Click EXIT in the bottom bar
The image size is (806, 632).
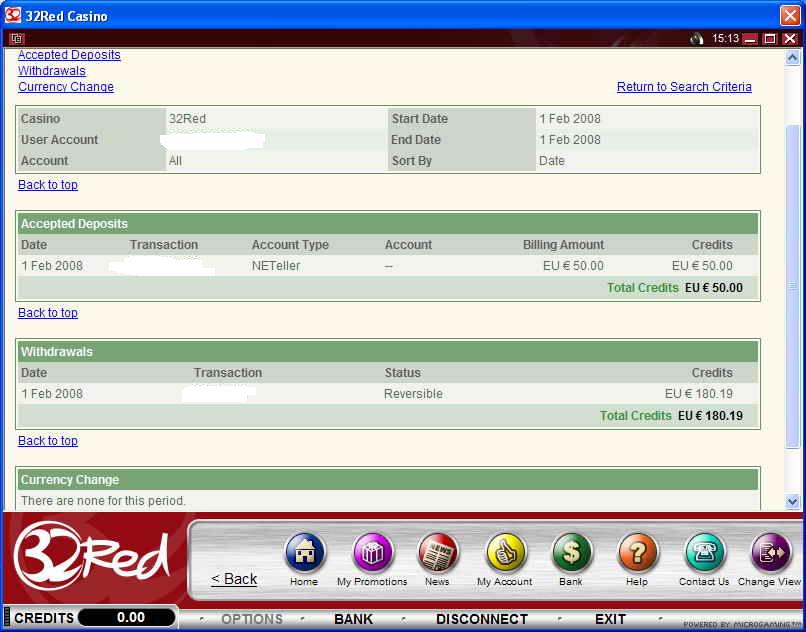(610, 619)
